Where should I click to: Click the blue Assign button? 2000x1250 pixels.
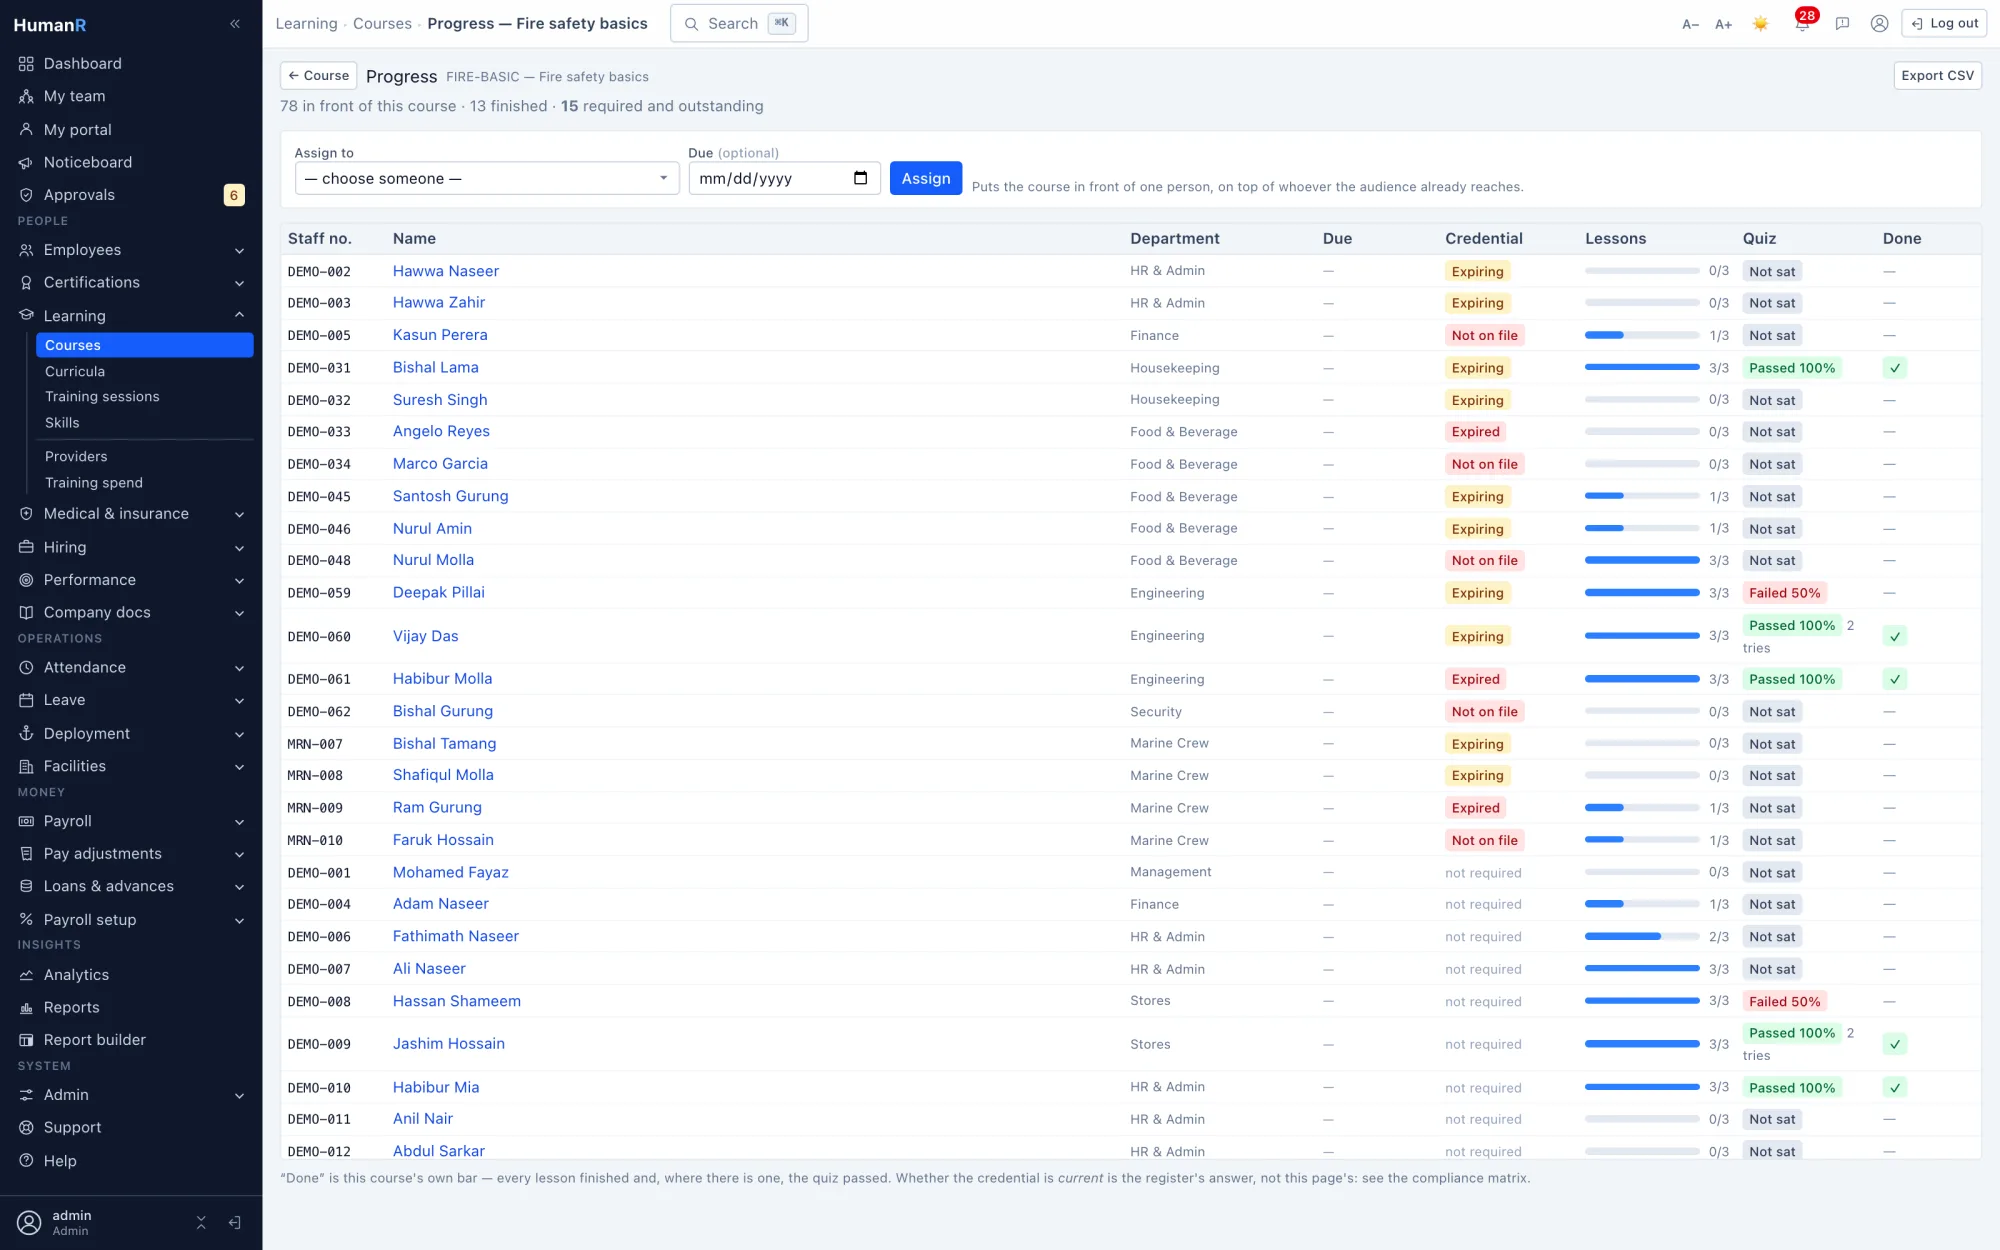point(926,178)
